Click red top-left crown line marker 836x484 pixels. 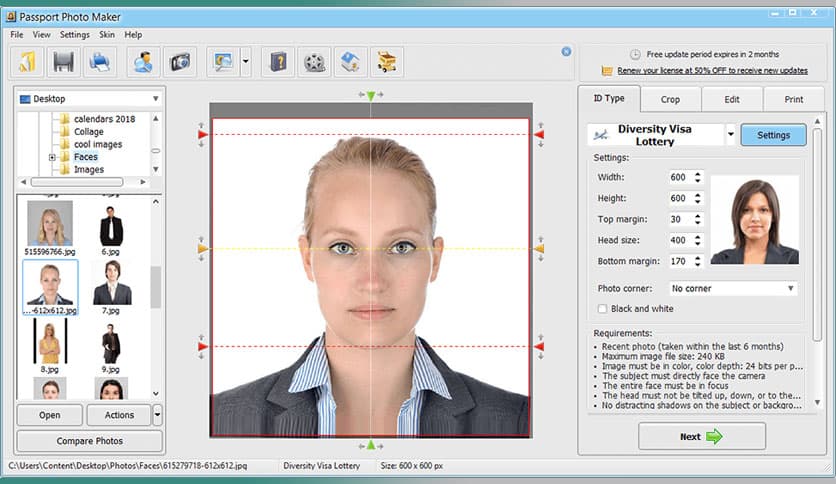(x=203, y=134)
